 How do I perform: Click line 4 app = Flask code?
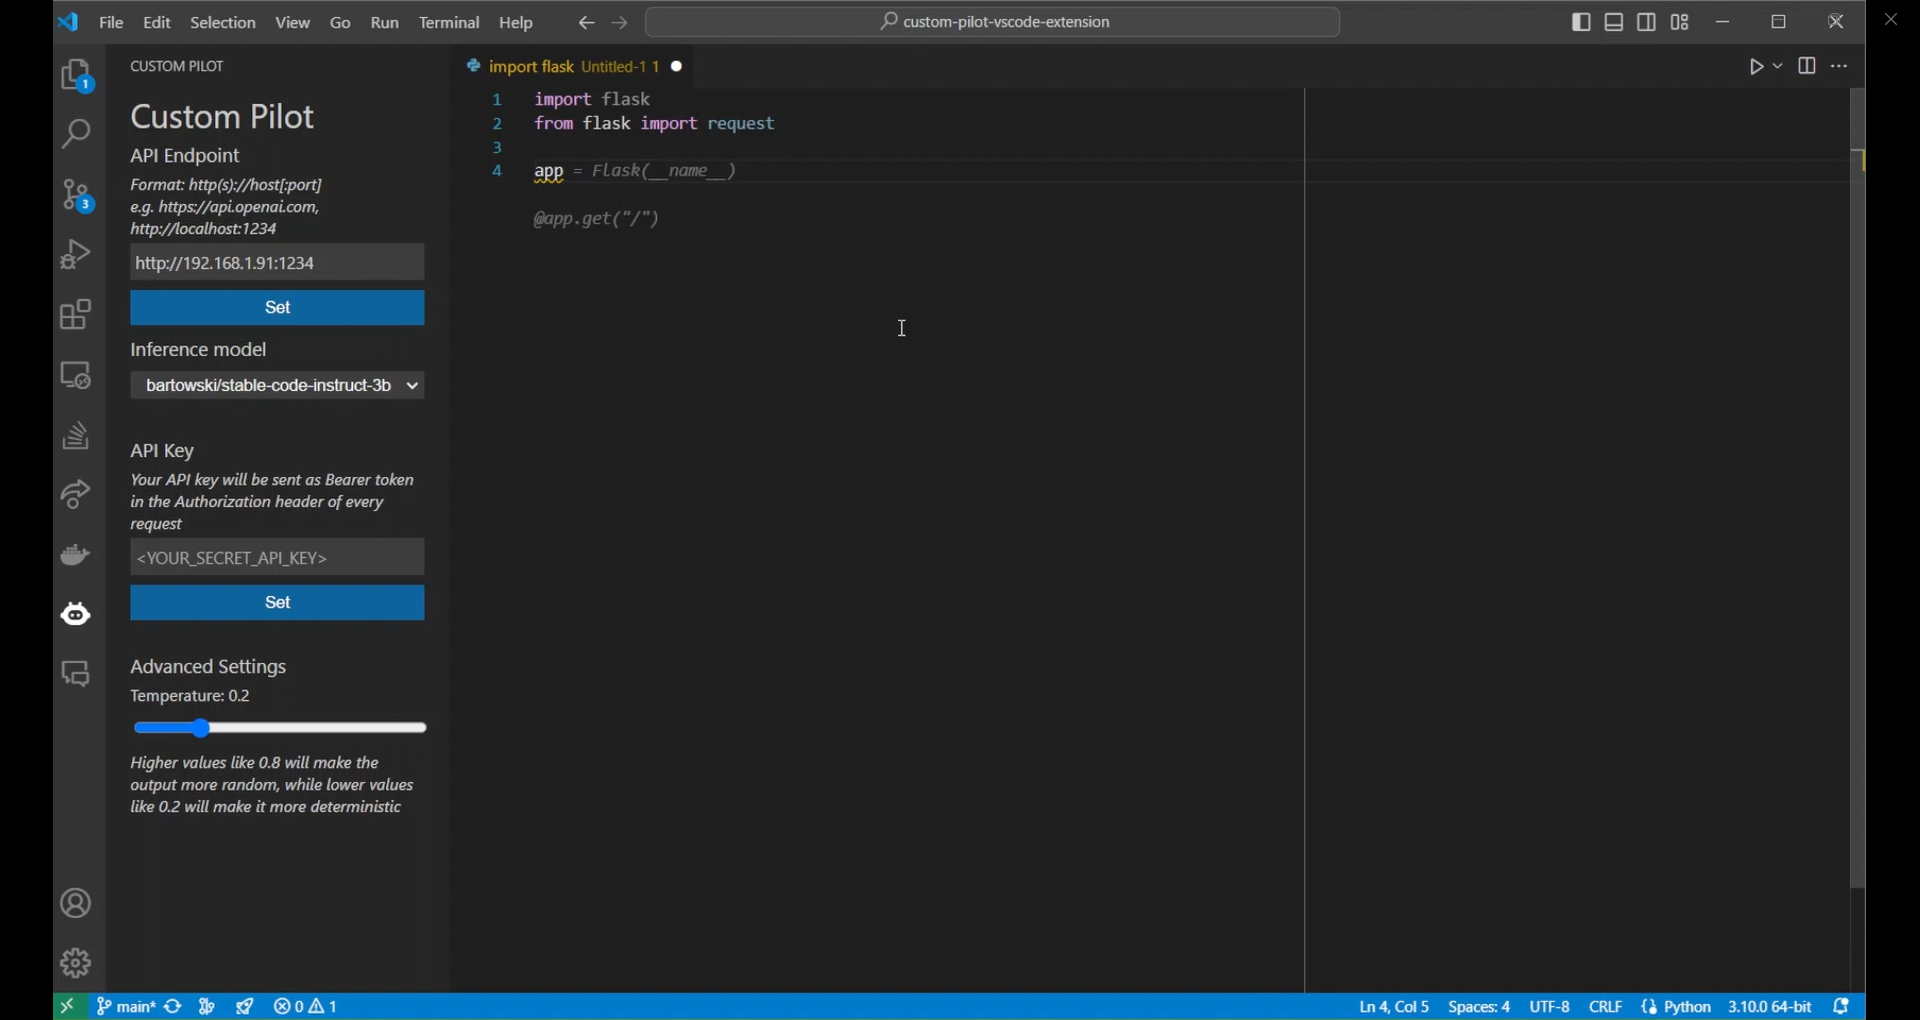click(x=636, y=173)
